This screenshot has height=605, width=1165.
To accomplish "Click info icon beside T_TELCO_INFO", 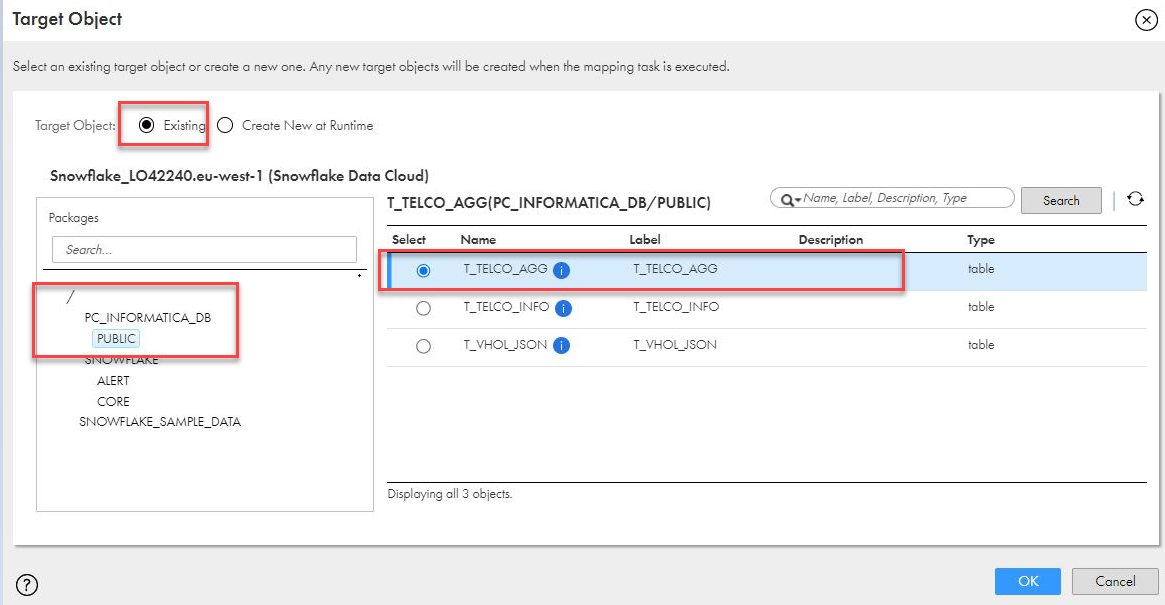I will click(x=563, y=308).
